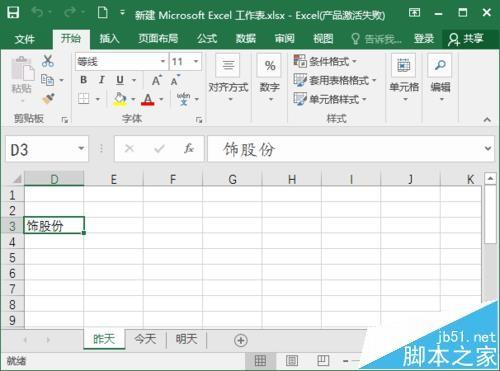Image resolution: width=500 pixels, height=371 pixels.
Task: Open the Borders dropdown arrow
Action: pyautogui.click(x=98, y=99)
